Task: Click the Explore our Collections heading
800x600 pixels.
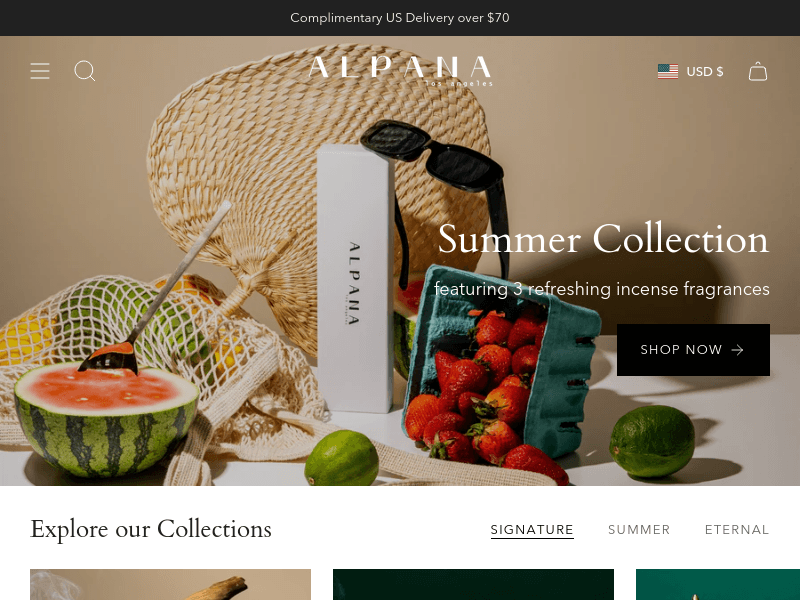Action: coord(151,529)
